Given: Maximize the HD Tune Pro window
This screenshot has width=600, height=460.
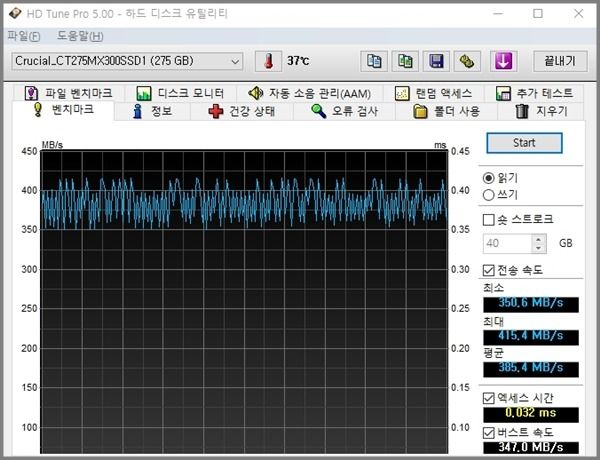Looking at the screenshot, I should (538, 14).
